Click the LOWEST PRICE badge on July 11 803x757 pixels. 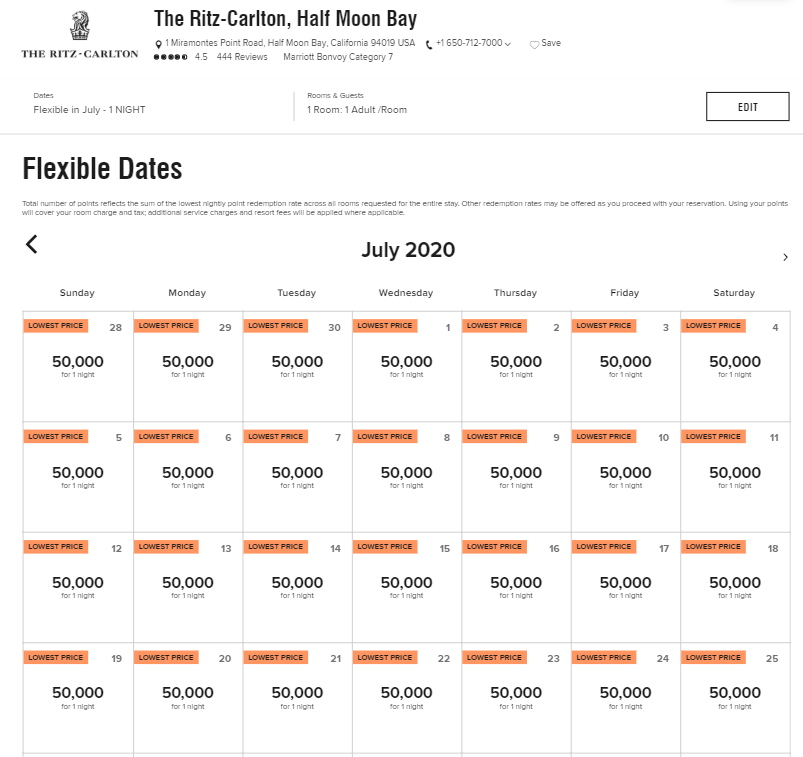(x=712, y=436)
